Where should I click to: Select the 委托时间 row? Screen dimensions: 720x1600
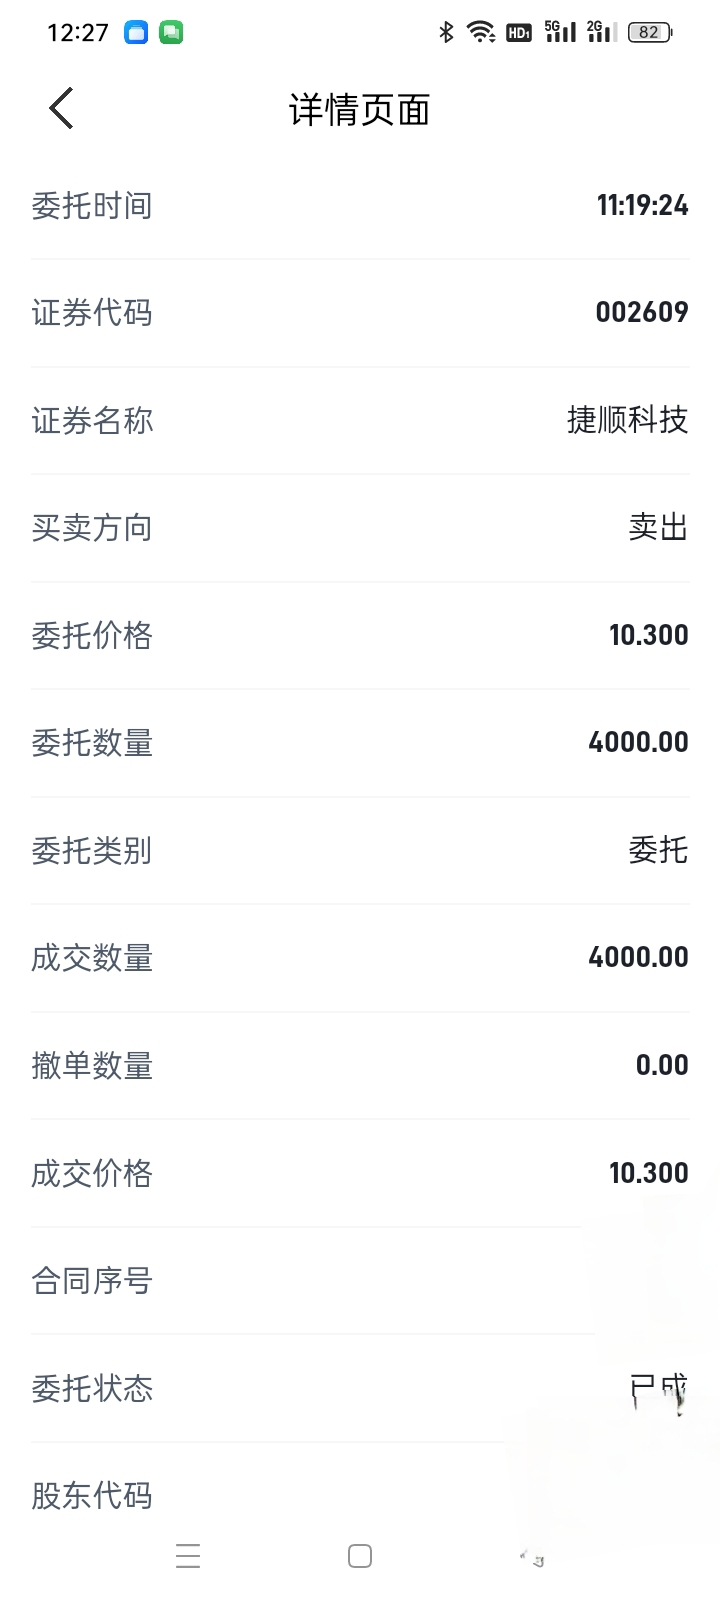pos(360,206)
